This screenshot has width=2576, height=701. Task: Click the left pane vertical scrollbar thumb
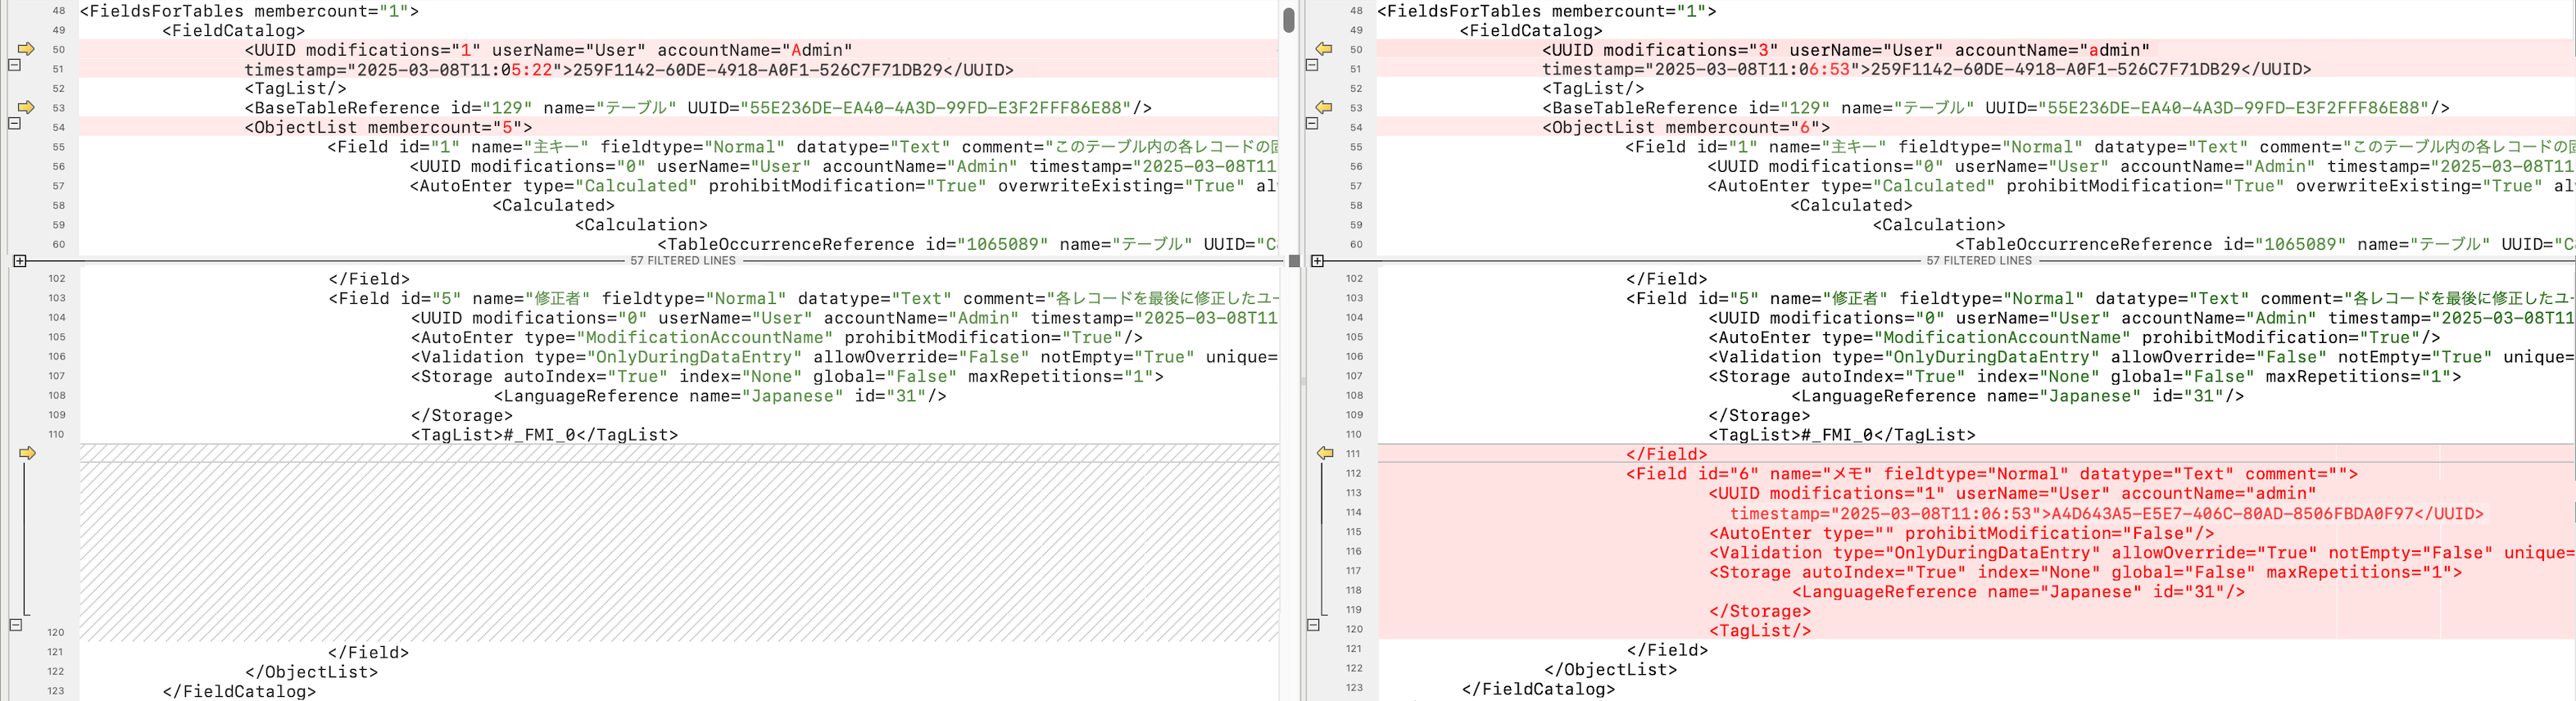(1289, 20)
